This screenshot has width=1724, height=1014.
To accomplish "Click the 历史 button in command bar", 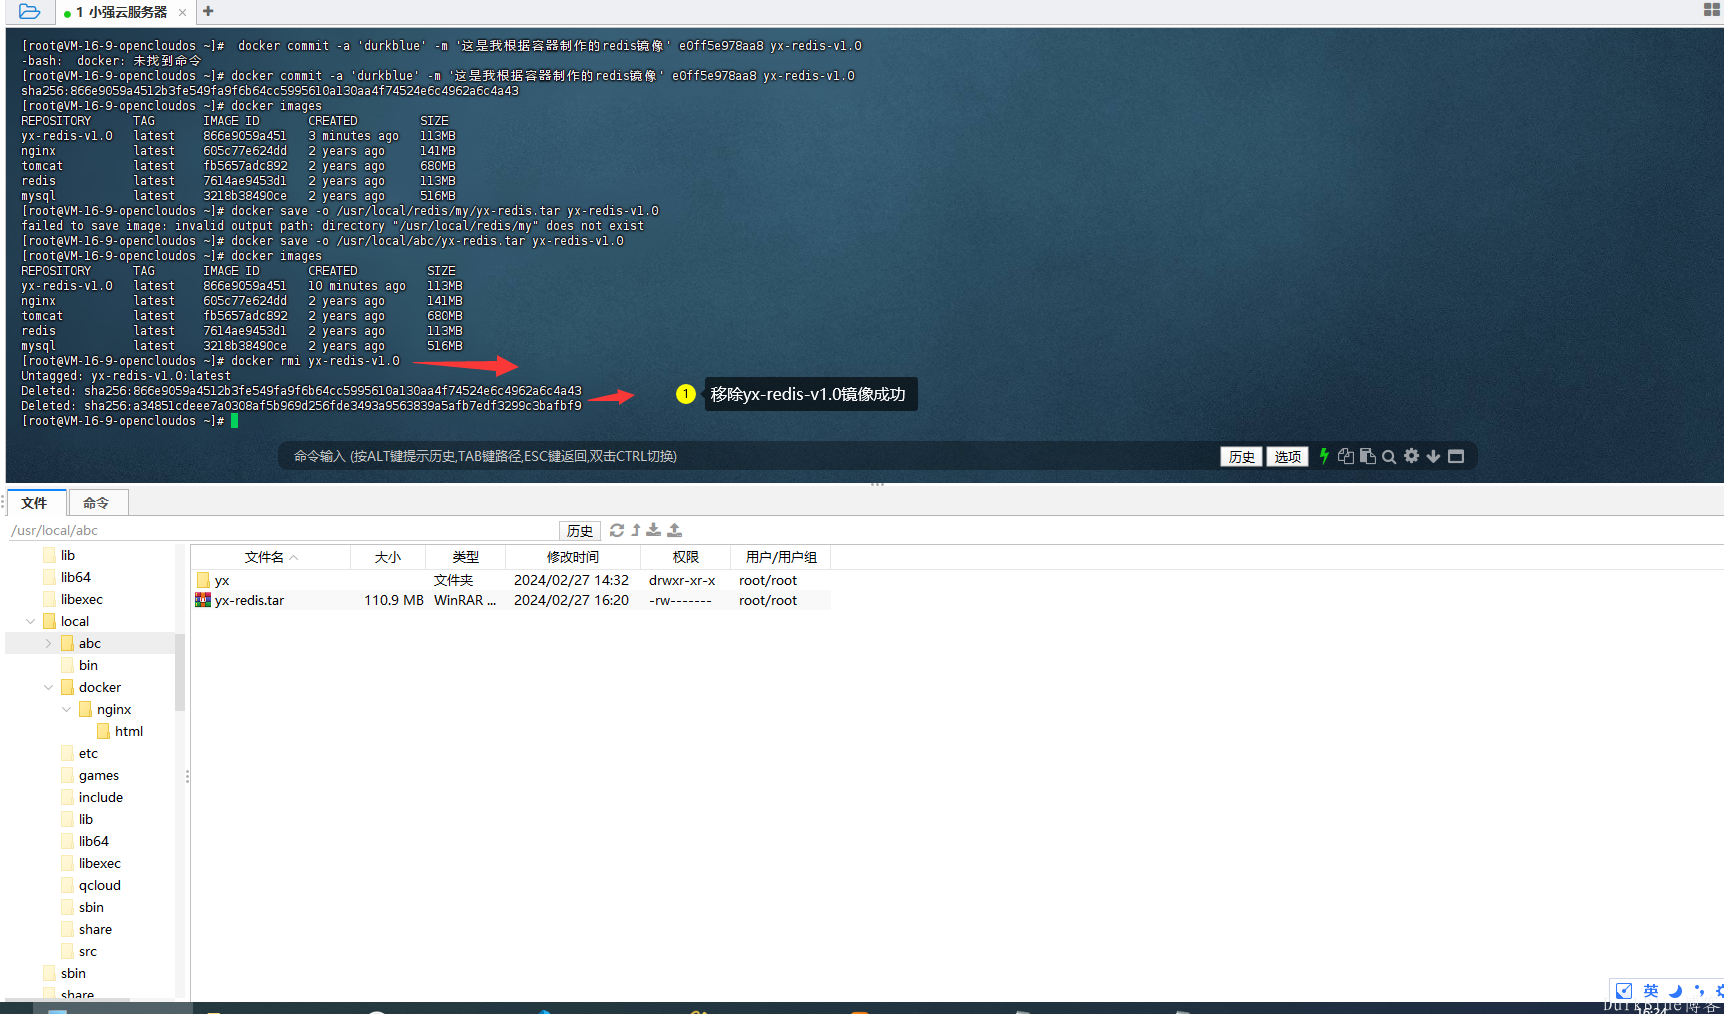I will point(1241,456).
